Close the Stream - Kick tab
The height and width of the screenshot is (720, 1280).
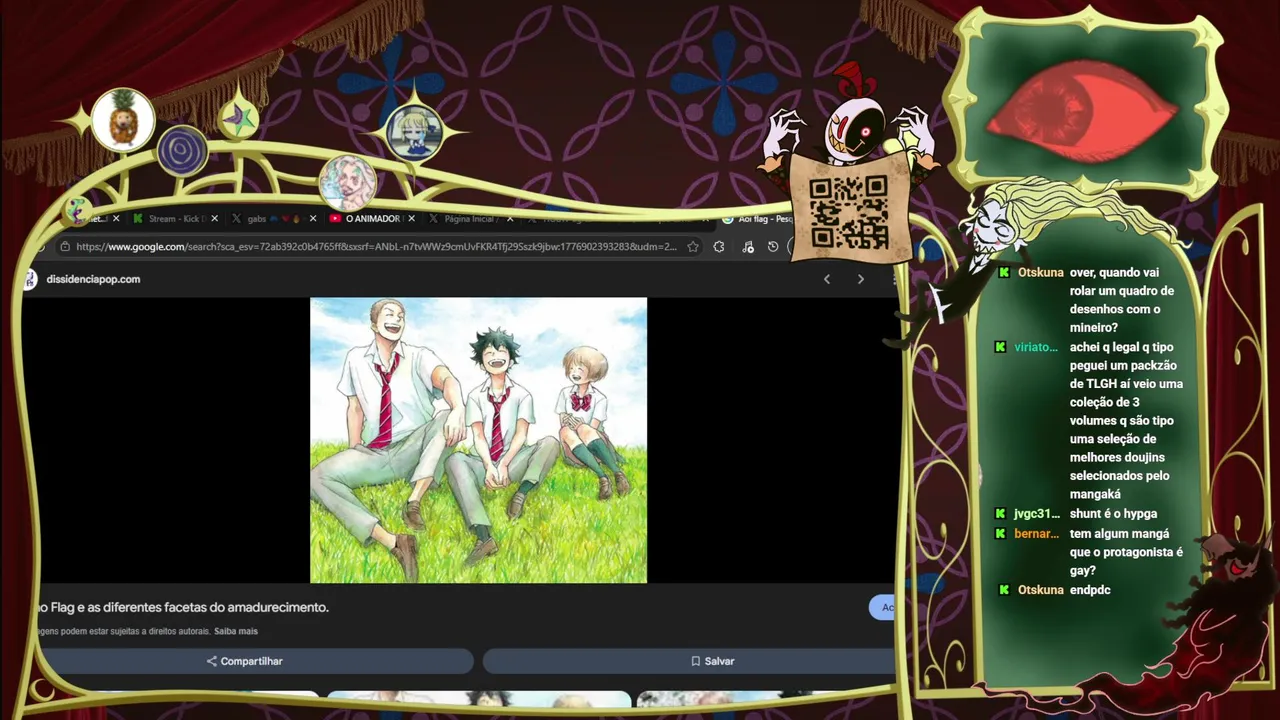pyautogui.click(x=214, y=218)
